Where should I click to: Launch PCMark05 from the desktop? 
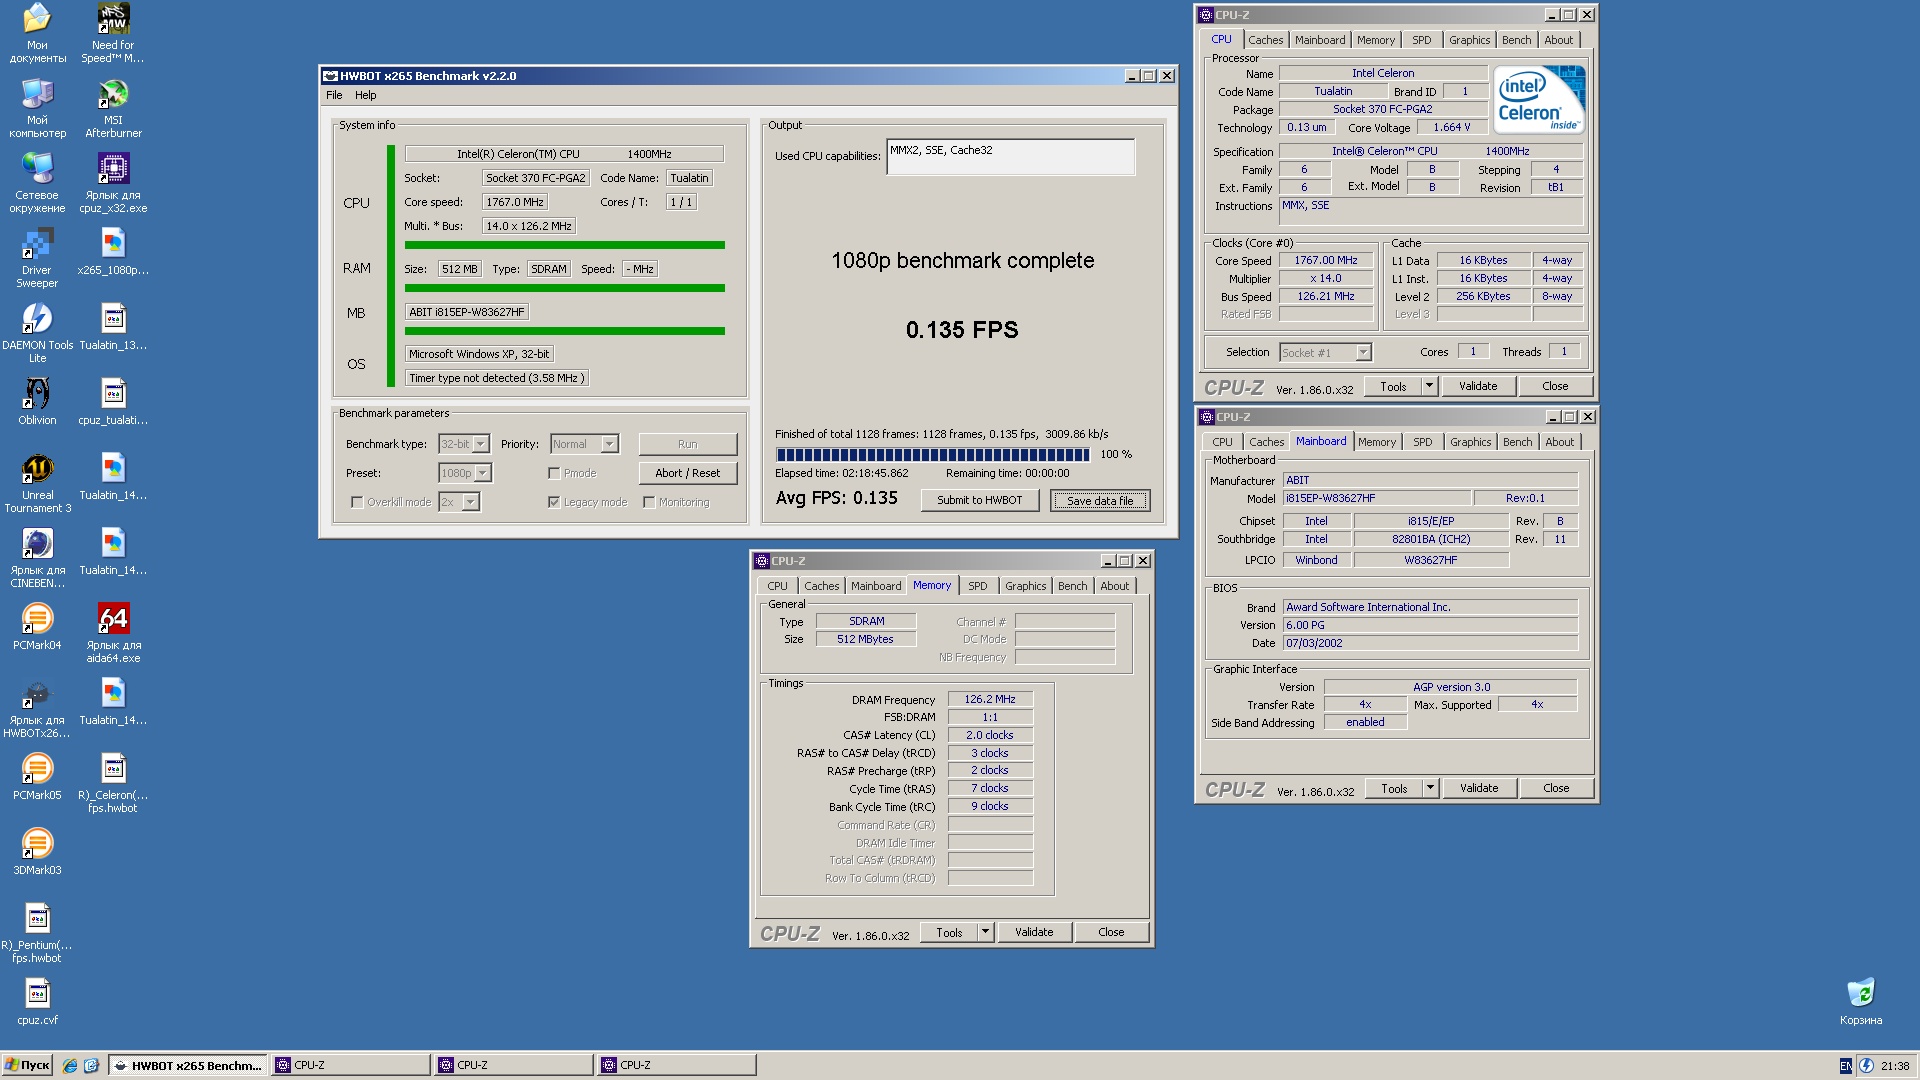[x=37, y=776]
